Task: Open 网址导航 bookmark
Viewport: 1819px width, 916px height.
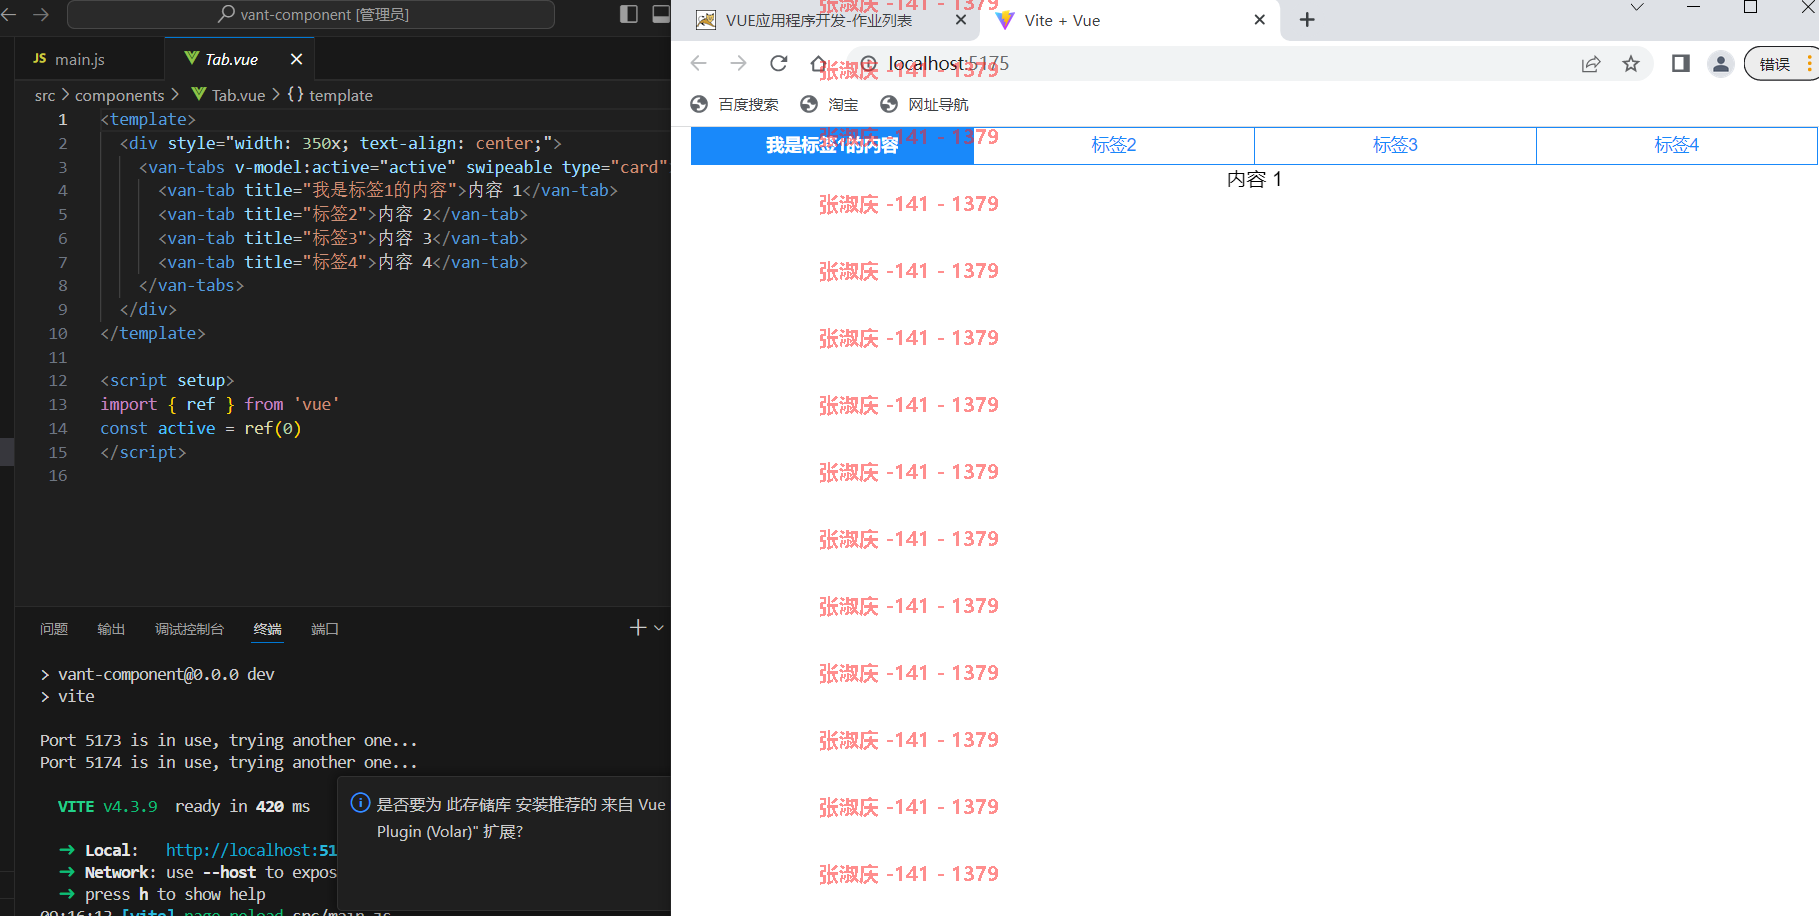Action: [x=924, y=104]
